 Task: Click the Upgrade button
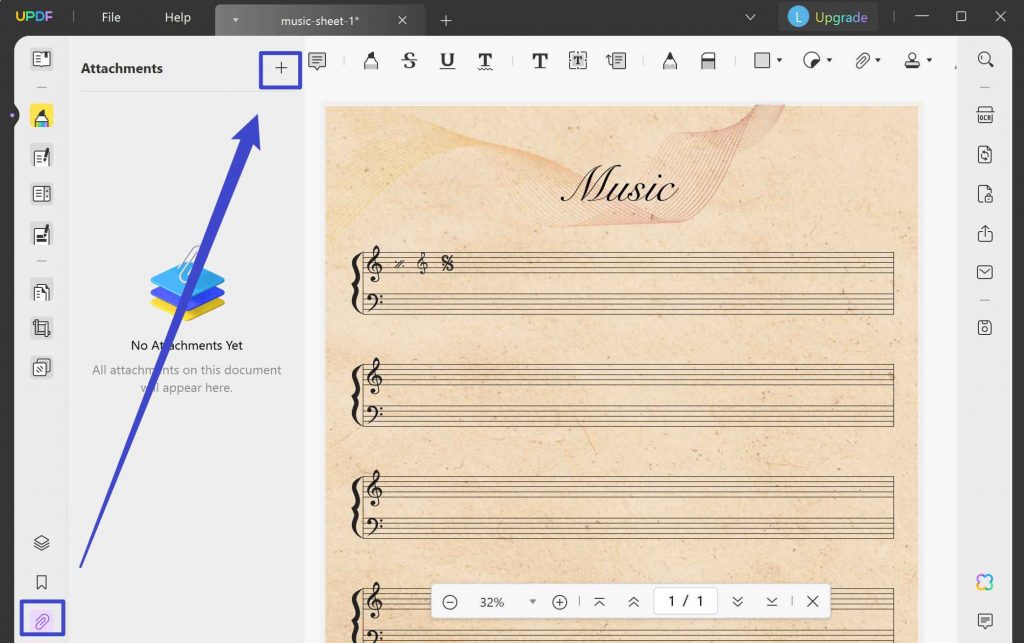[x=828, y=16]
